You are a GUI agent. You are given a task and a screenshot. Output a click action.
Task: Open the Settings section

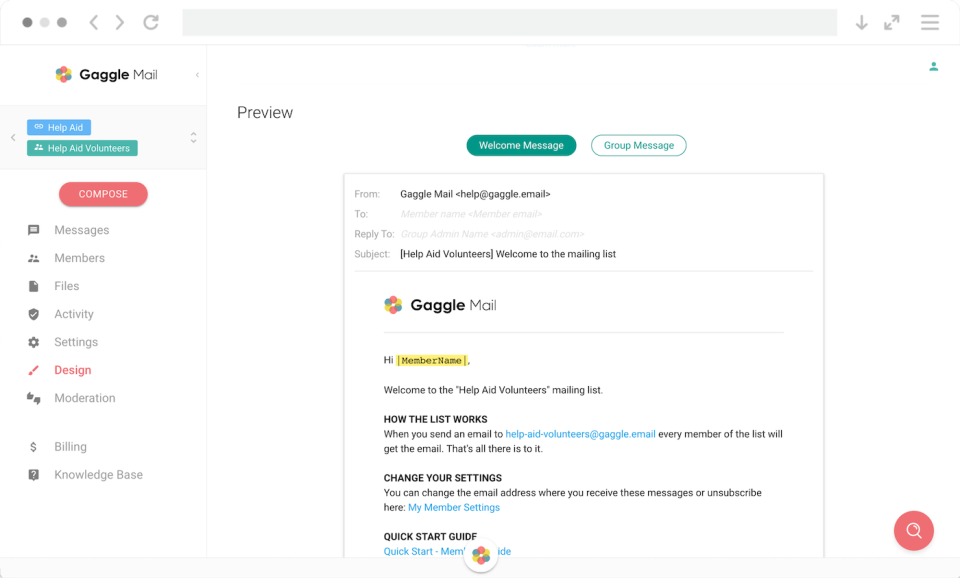pos(76,342)
